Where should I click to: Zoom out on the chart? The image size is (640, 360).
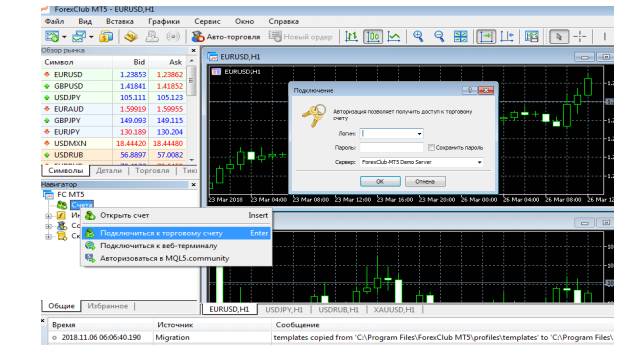pos(439,37)
